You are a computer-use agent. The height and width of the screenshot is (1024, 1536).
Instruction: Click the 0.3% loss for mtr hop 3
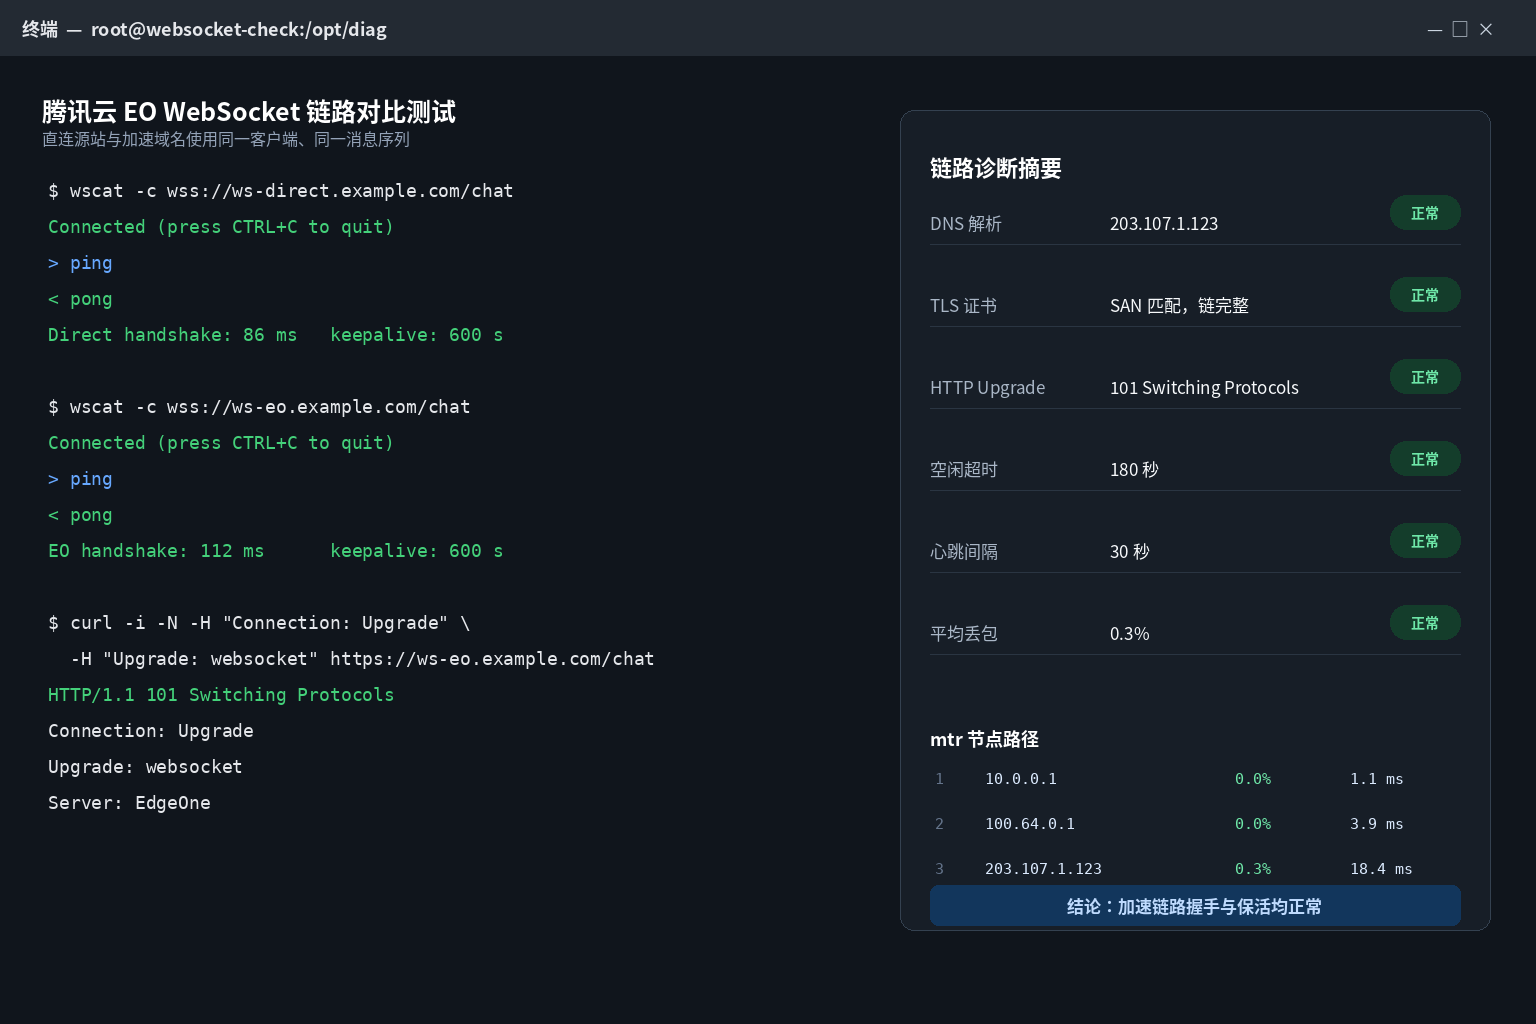pos(1253,869)
